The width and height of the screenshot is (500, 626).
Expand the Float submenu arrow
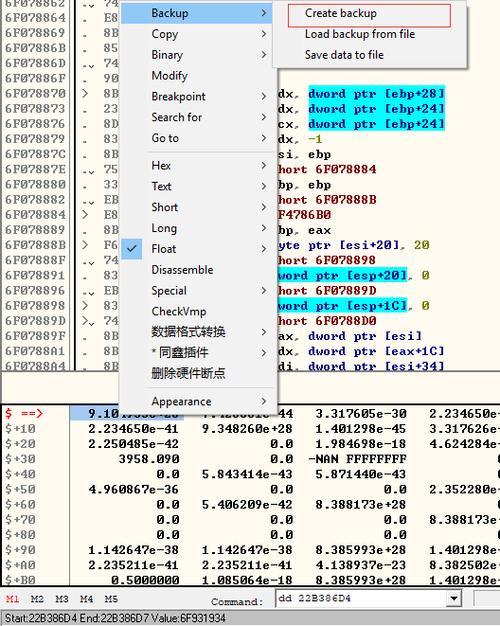click(x=264, y=249)
